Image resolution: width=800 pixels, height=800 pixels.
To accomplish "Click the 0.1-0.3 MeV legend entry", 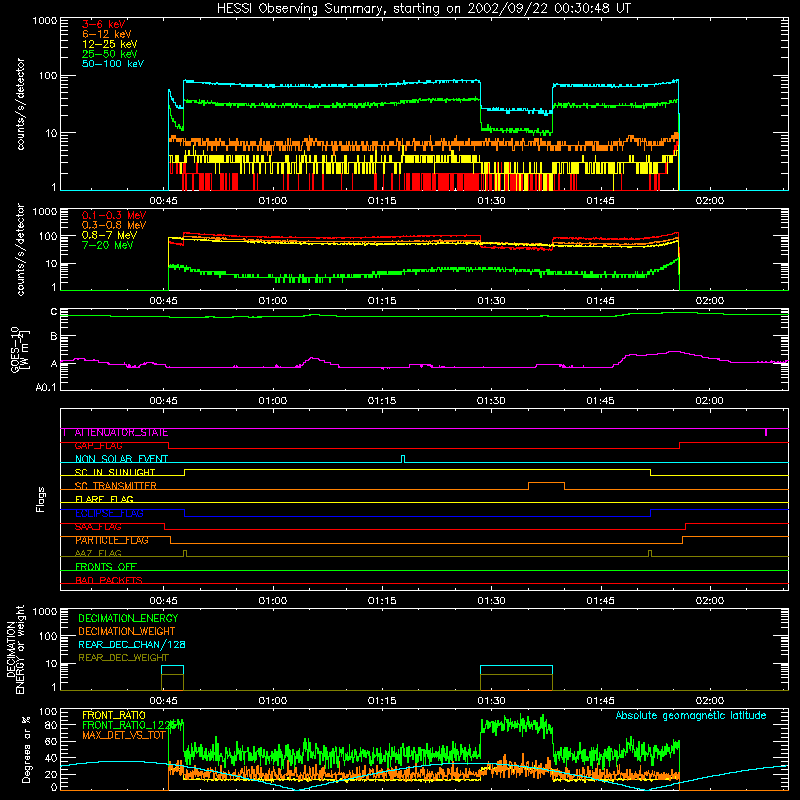I will click(114, 215).
